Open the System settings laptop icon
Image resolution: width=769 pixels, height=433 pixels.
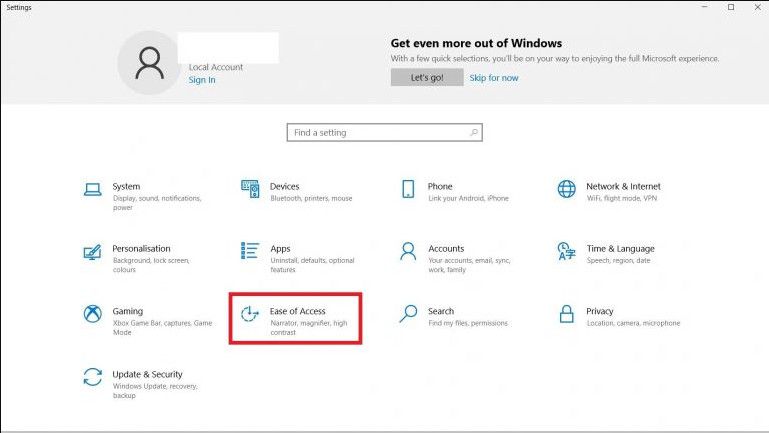[92, 189]
